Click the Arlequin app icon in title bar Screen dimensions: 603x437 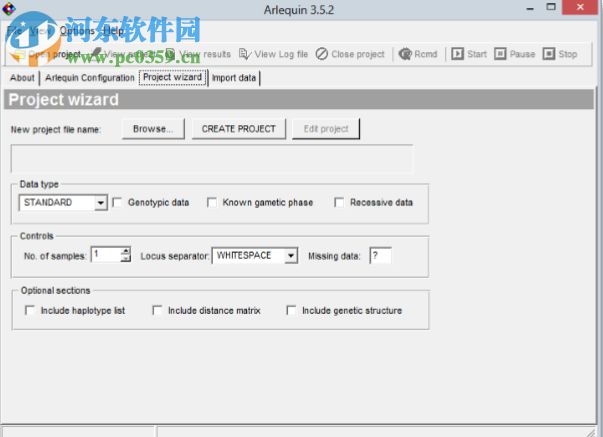pyautogui.click(x=8, y=8)
